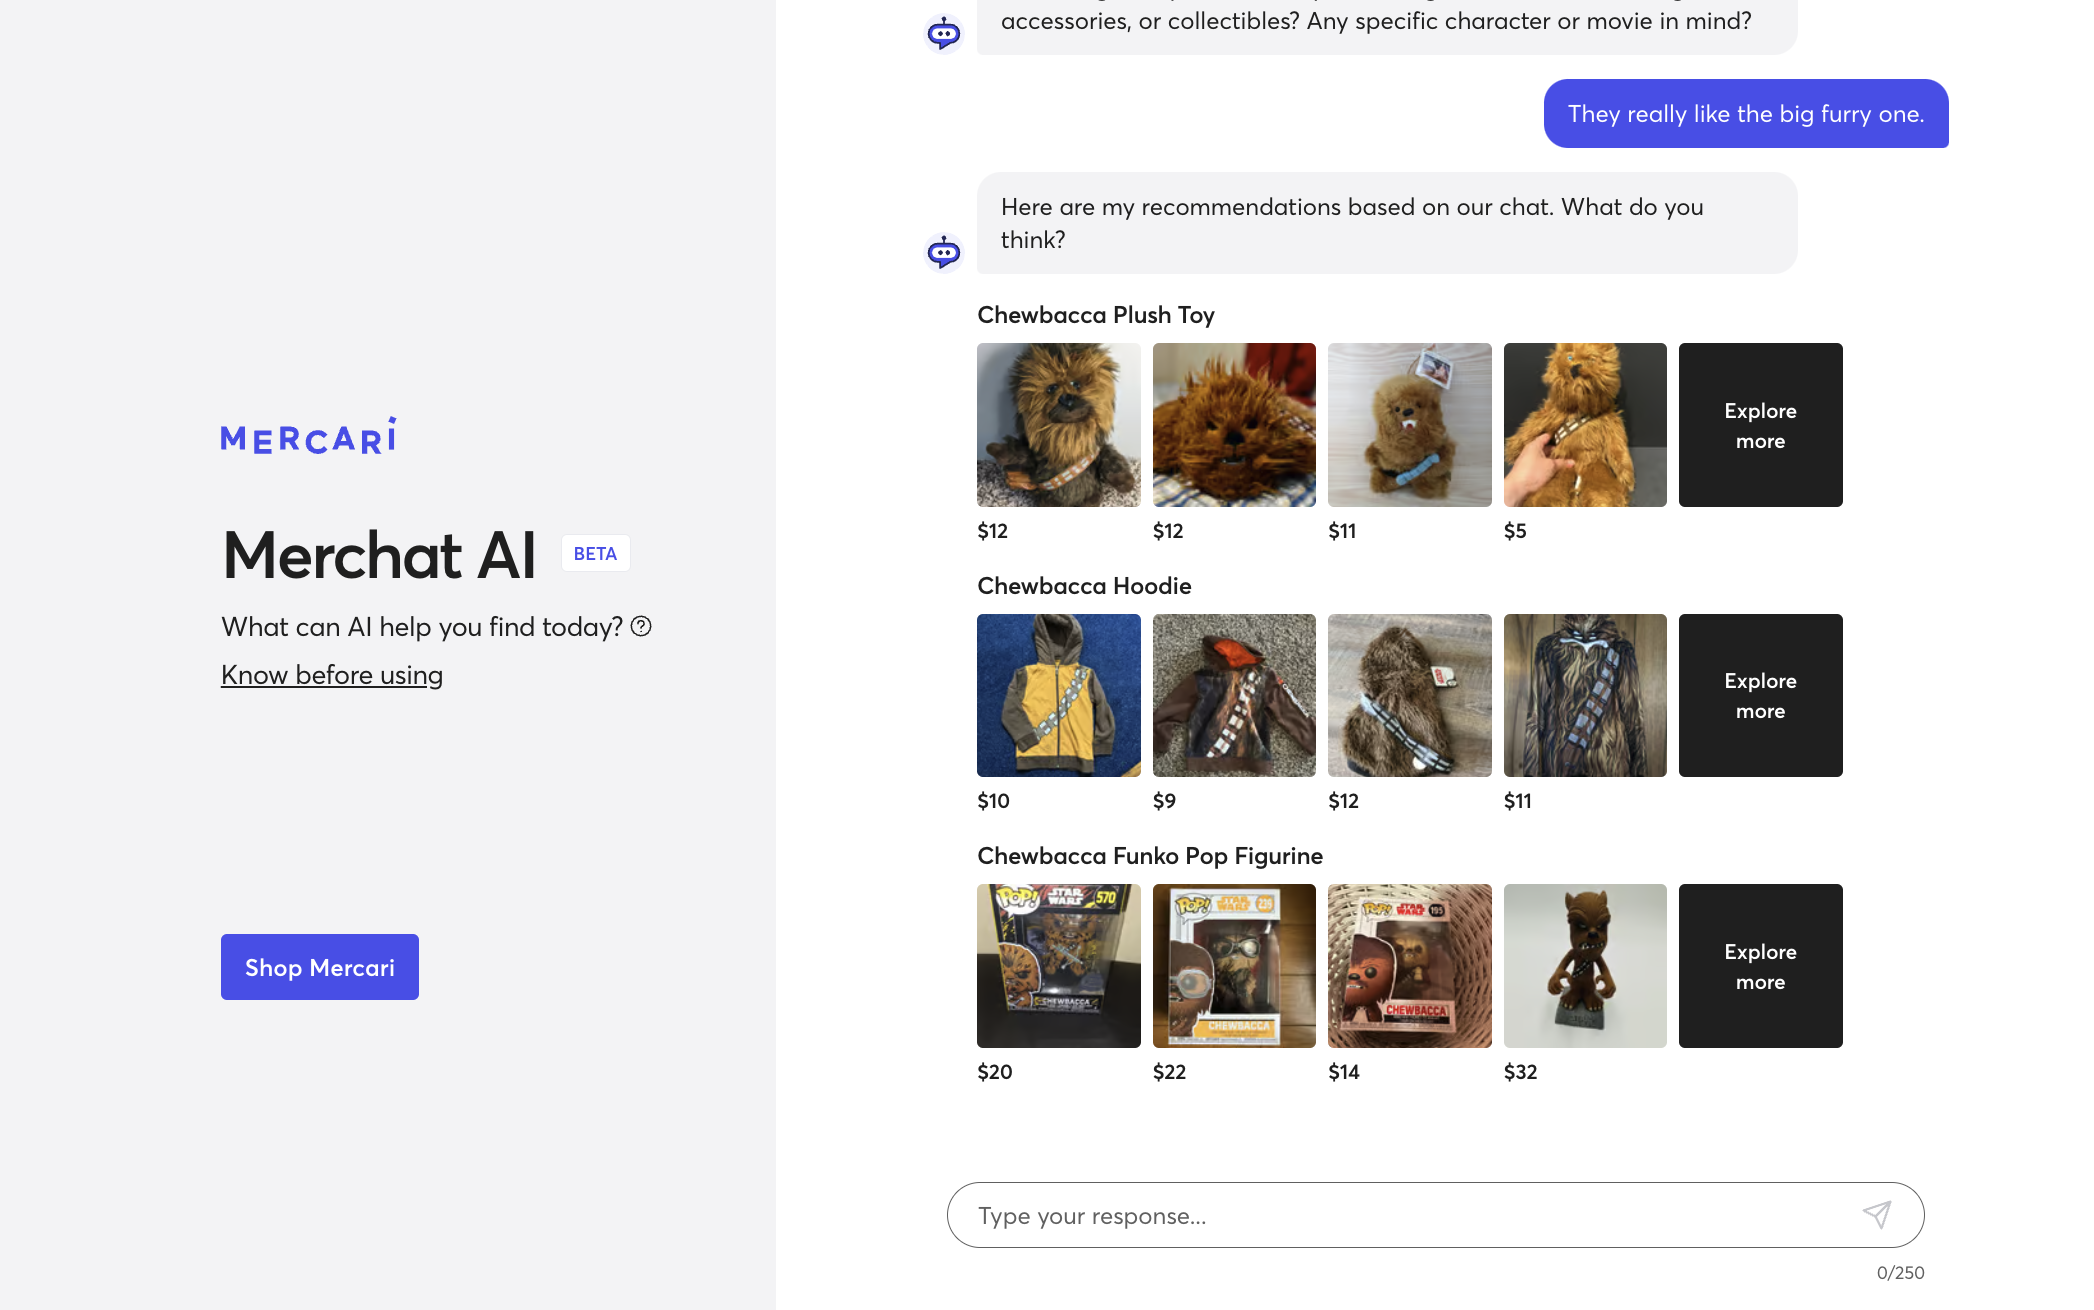Open the $11 dark Chewbacca hoodie thumbnail
The image size is (2094, 1310).
[1585, 695]
